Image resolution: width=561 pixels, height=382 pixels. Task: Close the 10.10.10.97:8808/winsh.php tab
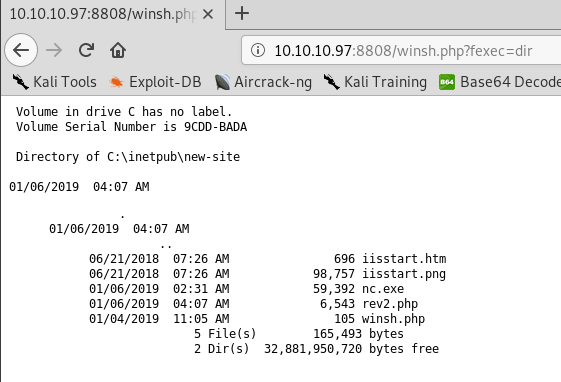(x=208, y=14)
